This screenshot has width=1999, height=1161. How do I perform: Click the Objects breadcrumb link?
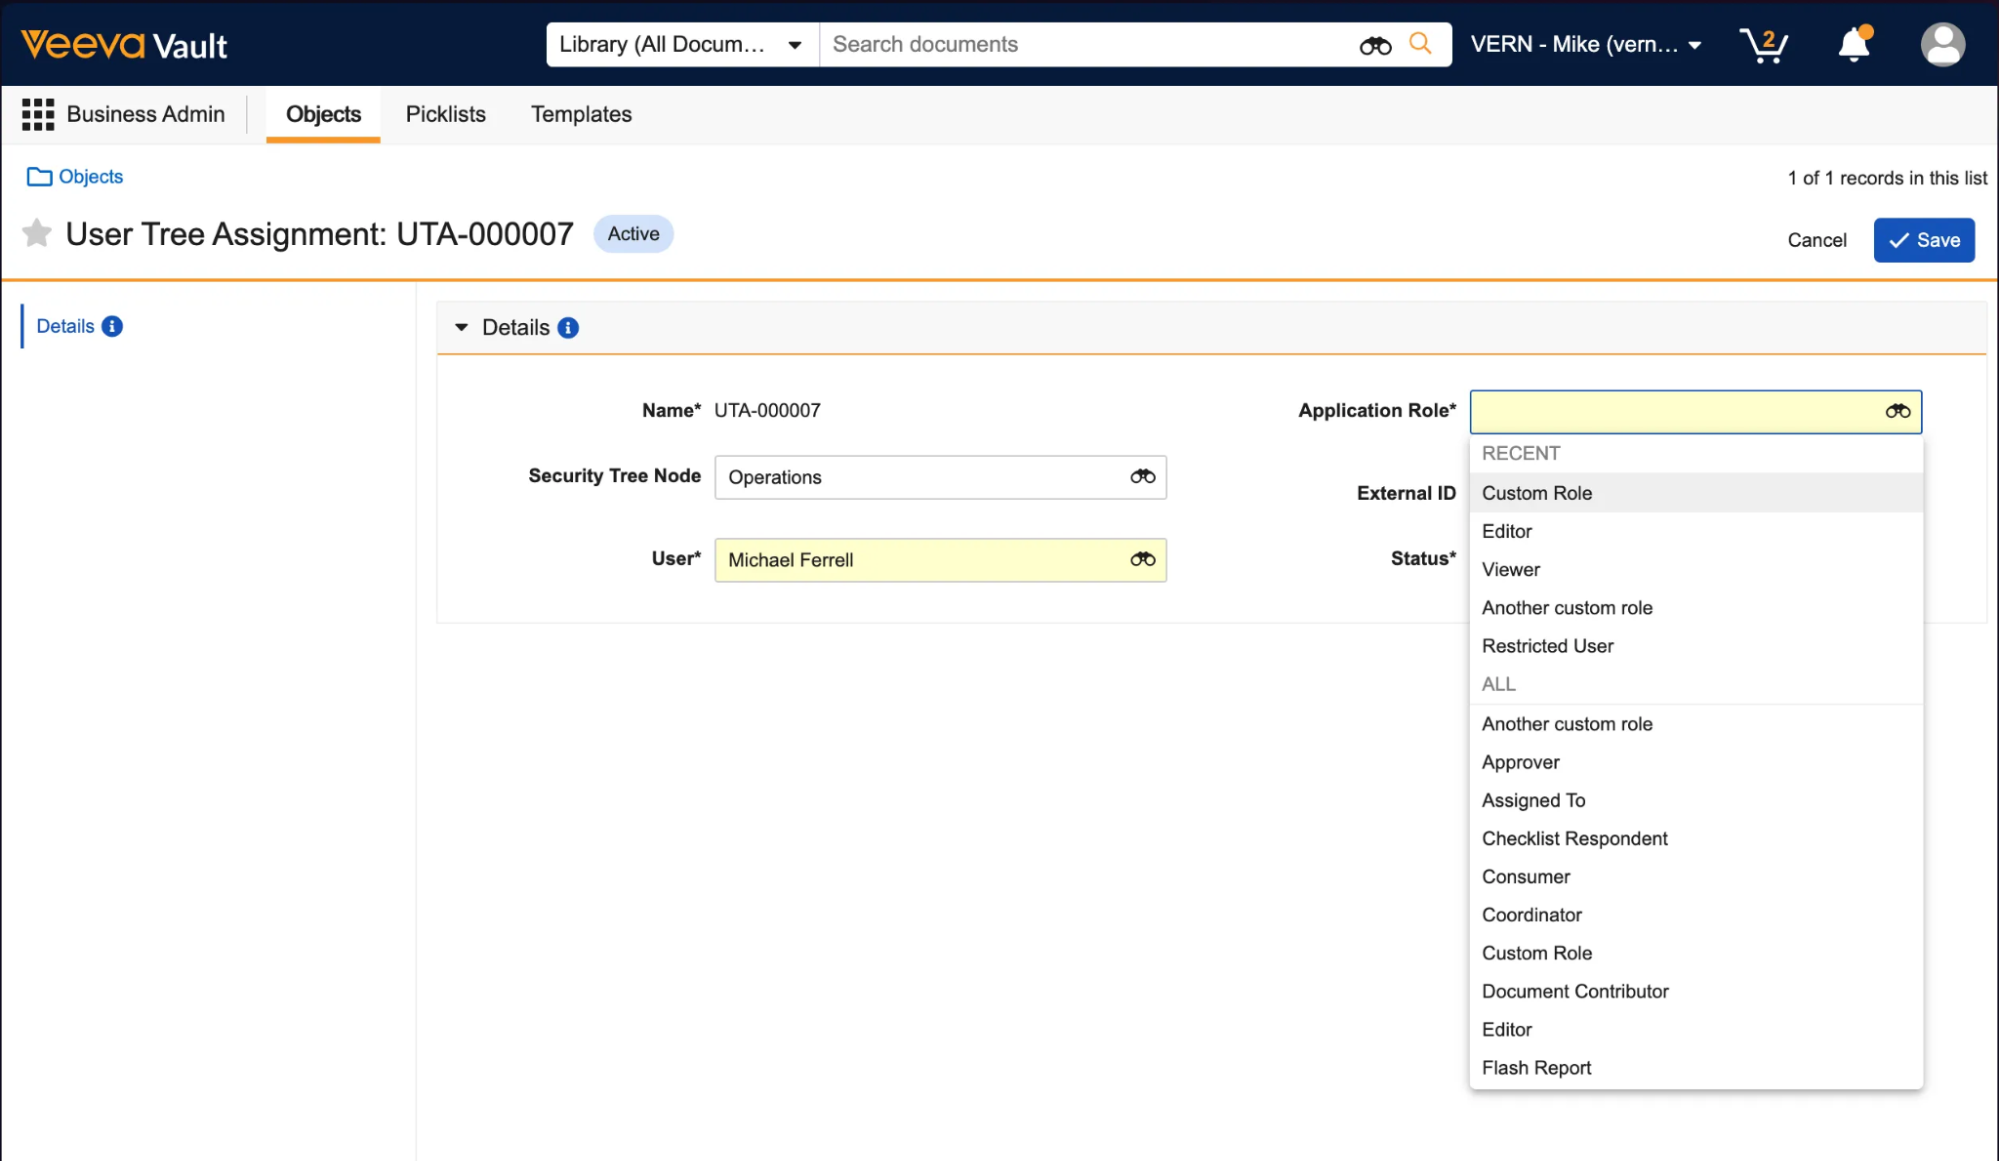pyautogui.click(x=90, y=177)
